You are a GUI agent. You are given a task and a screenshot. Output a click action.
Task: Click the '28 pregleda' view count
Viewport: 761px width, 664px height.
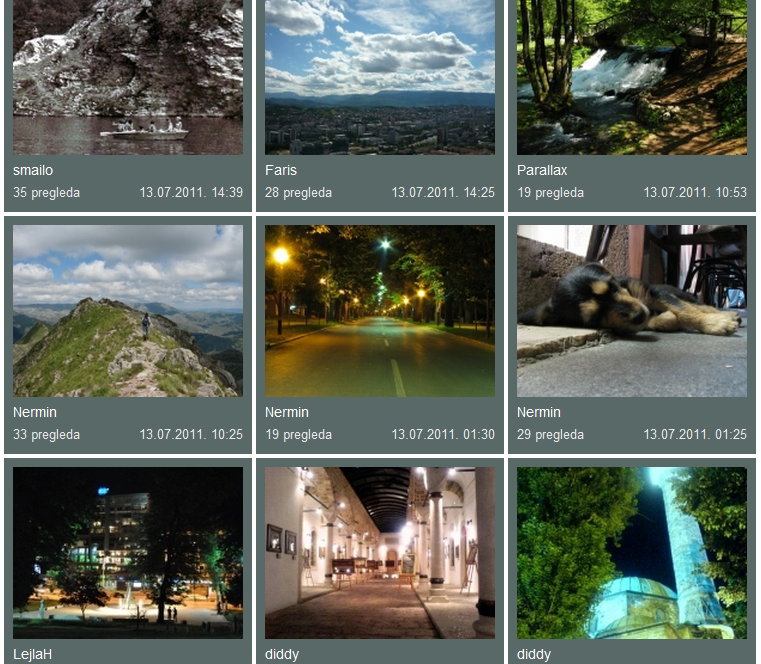pos(298,193)
